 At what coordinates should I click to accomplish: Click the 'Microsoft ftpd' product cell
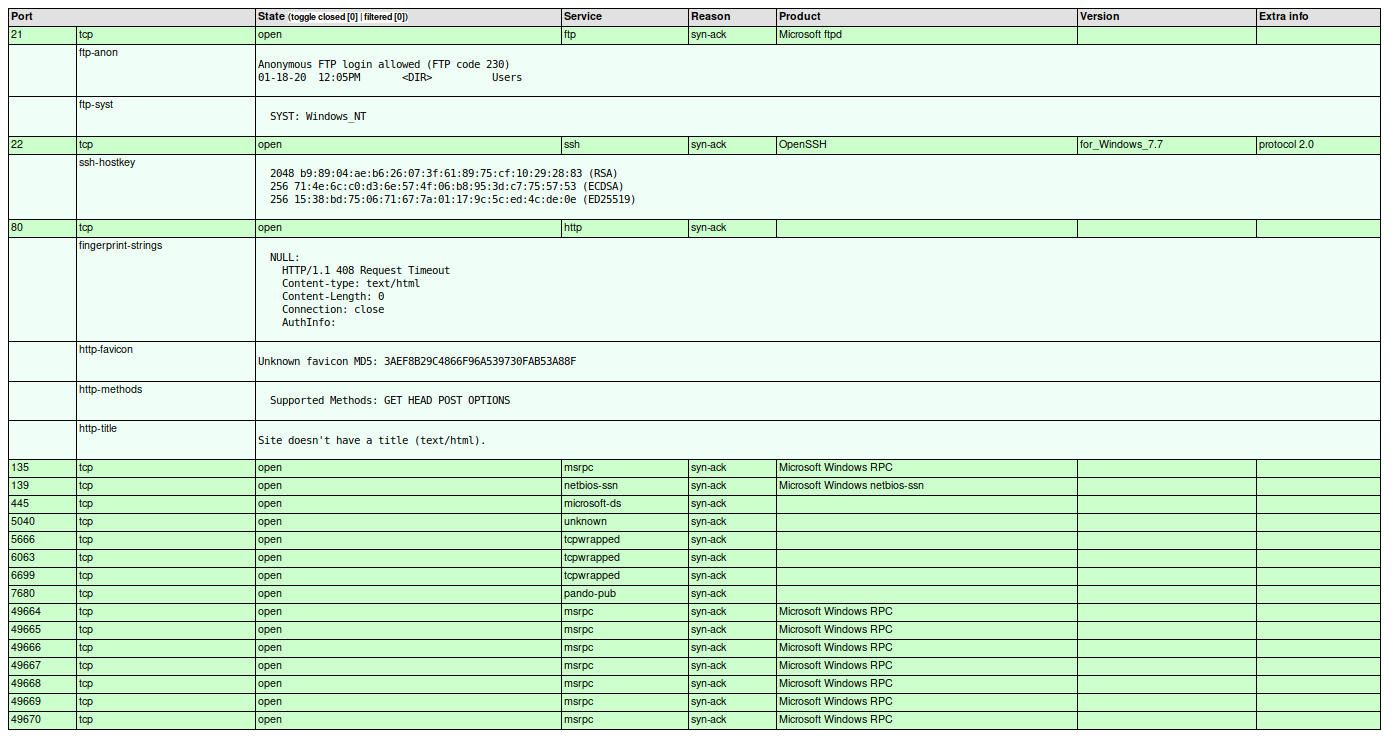(927, 35)
